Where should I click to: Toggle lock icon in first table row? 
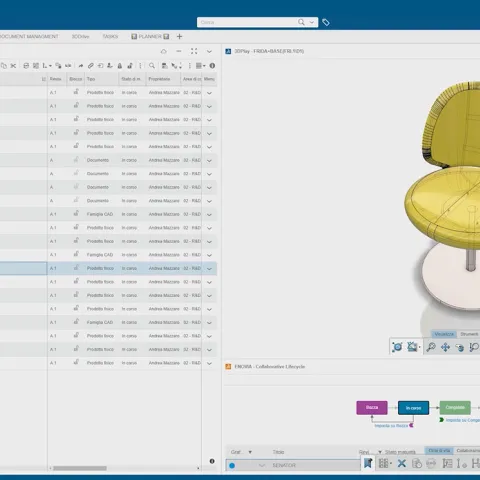[76, 92]
